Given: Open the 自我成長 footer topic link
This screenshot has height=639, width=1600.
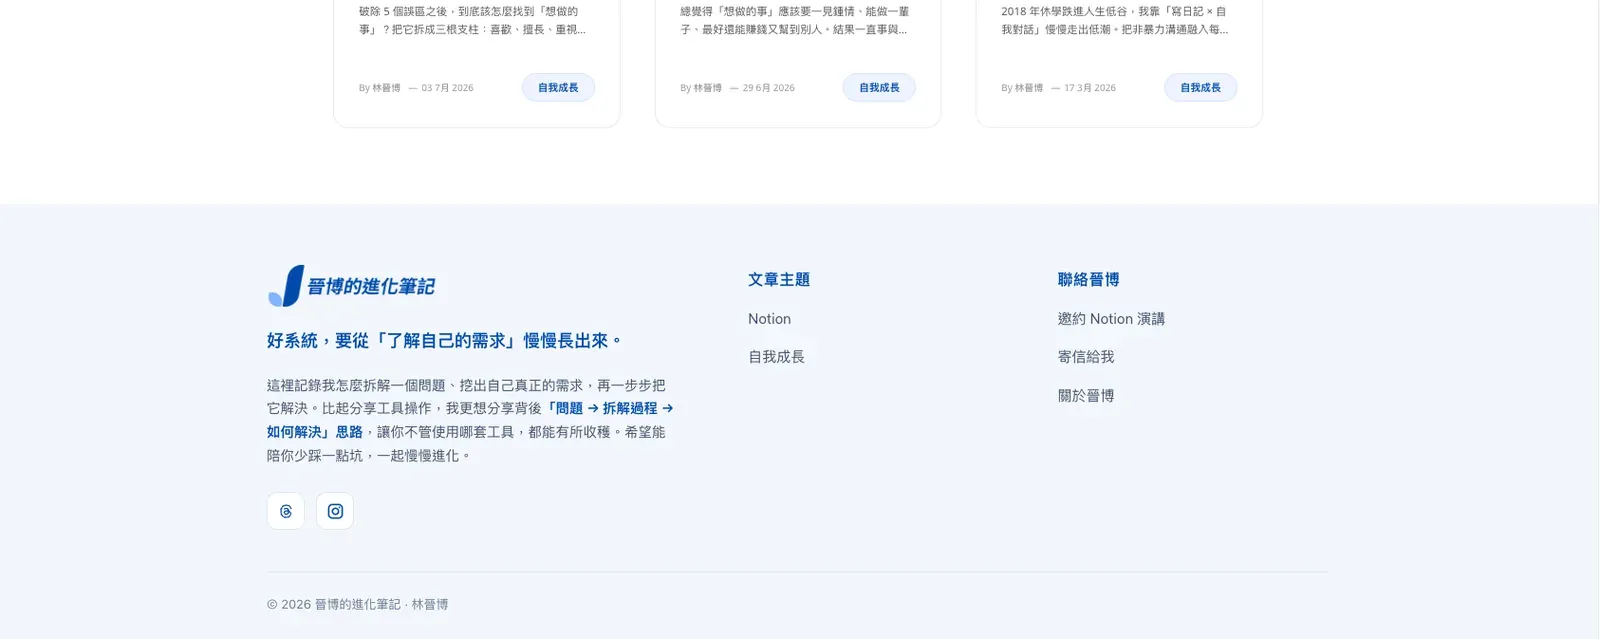Looking at the screenshot, I should (776, 357).
